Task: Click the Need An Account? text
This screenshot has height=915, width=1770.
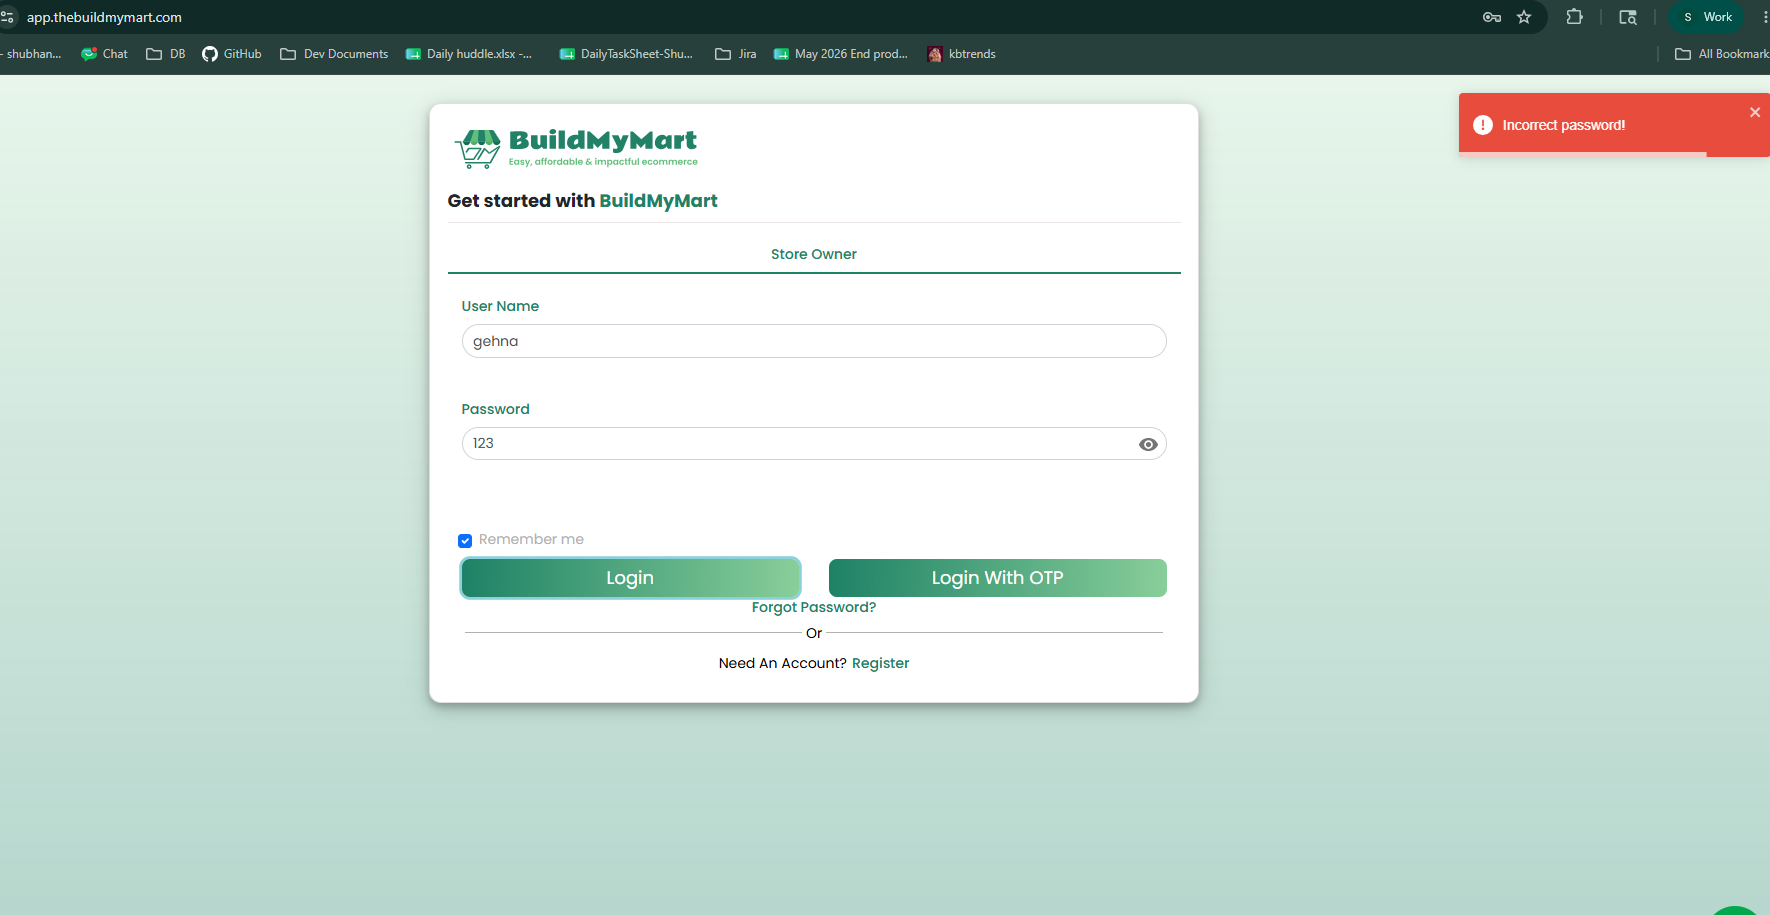Action: [782, 663]
